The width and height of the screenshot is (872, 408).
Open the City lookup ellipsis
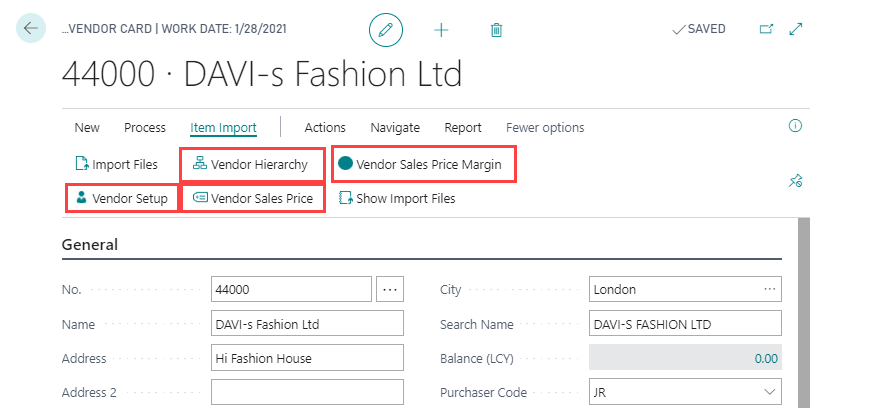[768, 290]
